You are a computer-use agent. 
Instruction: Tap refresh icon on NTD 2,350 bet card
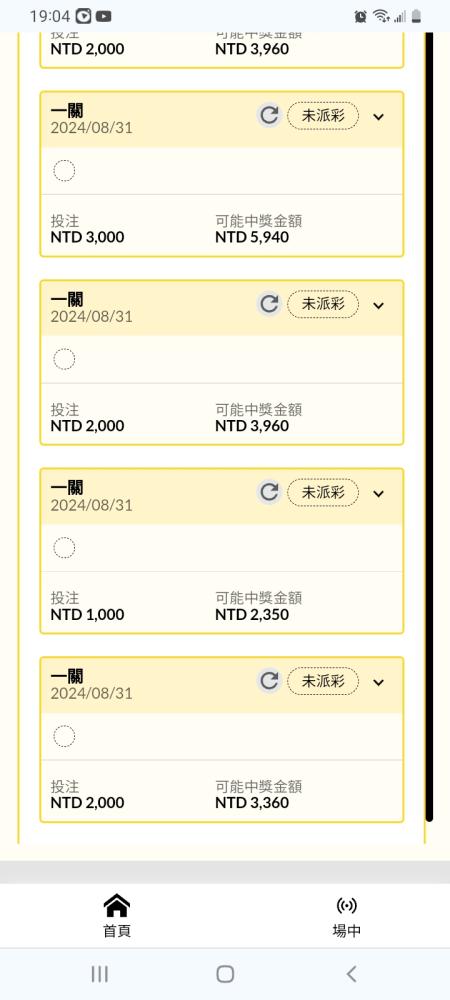click(x=269, y=492)
